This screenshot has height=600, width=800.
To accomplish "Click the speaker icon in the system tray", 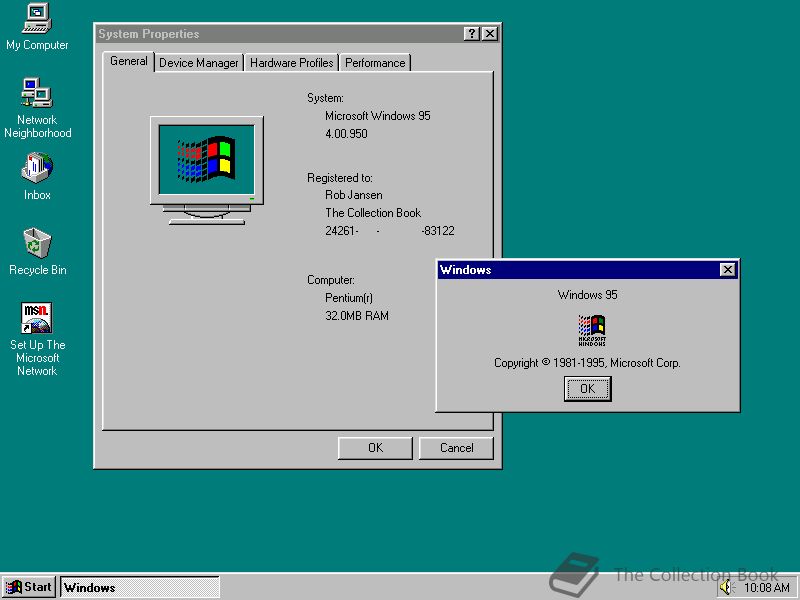I will (x=726, y=587).
